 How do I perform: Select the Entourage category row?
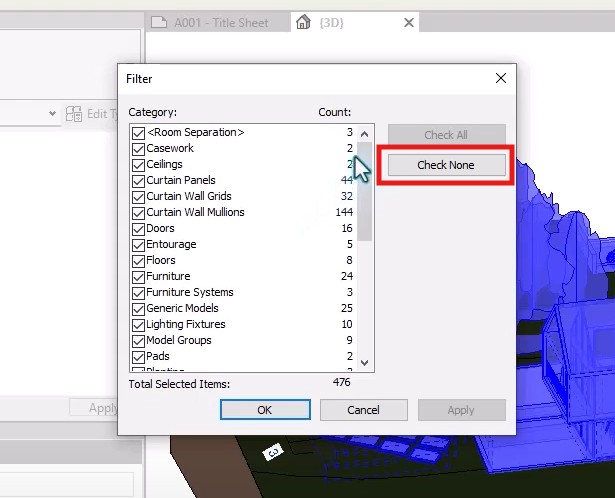(x=171, y=244)
